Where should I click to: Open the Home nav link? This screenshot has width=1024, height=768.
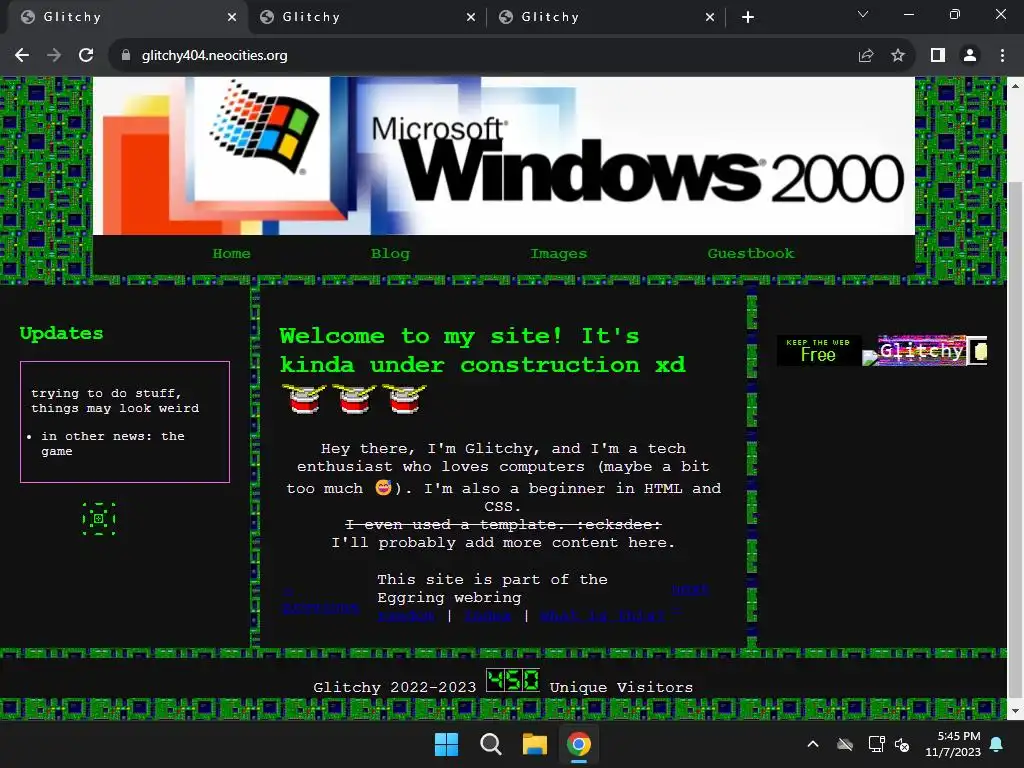tap(231, 253)
